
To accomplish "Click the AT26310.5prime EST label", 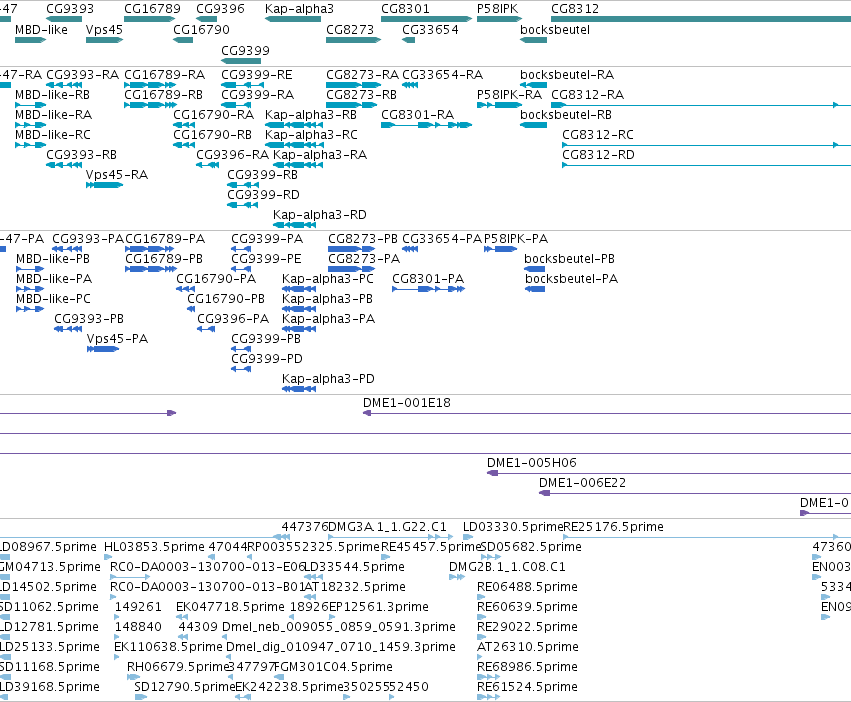I will tap(528, 647).
